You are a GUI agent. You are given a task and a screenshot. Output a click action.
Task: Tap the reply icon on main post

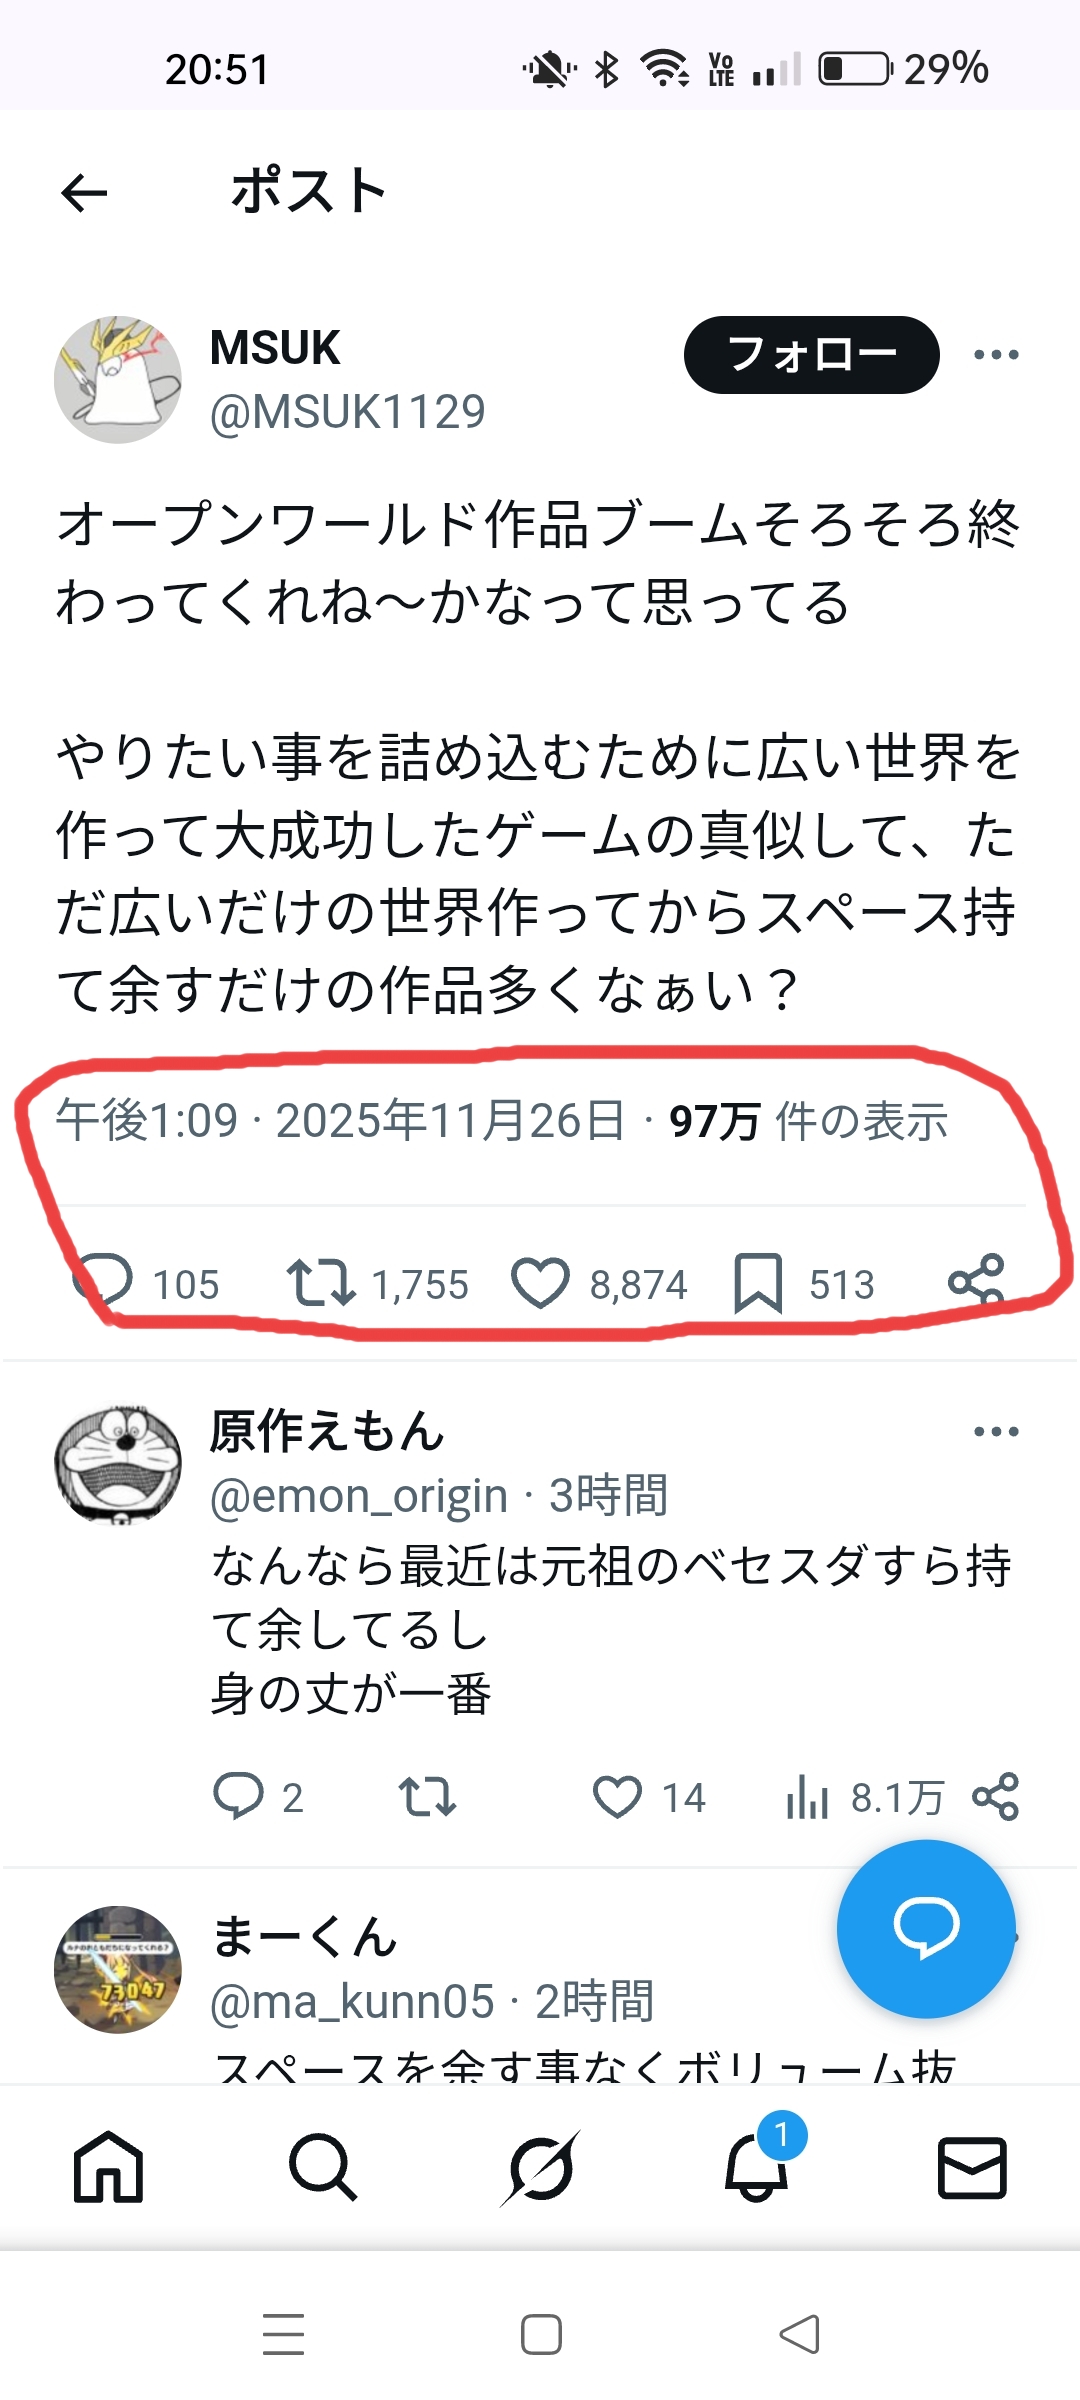pyautogui.click(x=104, y=1281)
